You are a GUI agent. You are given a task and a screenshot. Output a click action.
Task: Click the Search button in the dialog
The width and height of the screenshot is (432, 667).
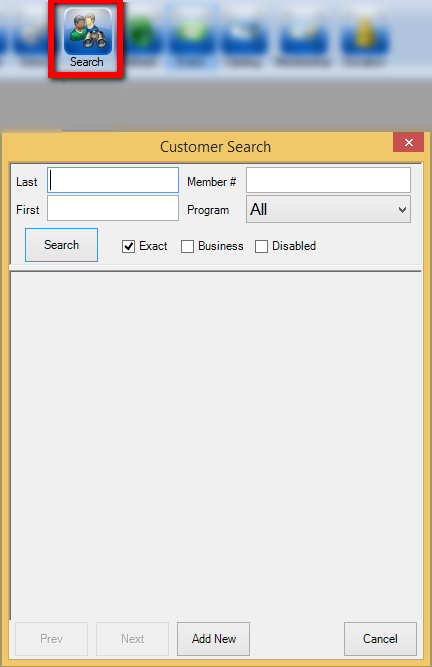click(61, 245)
